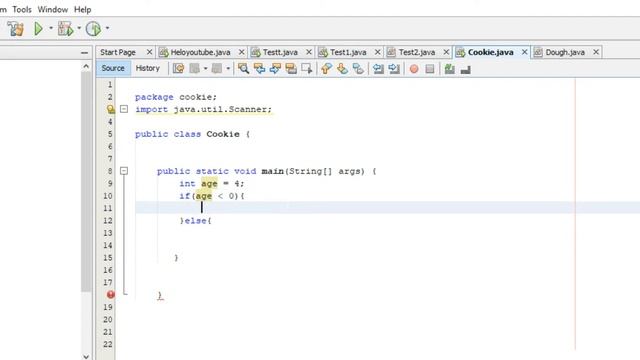The width and height of the screenshot is (640, 360).
Task: Click the 'int age = 4;' line
Action: (x=211, y=184)
